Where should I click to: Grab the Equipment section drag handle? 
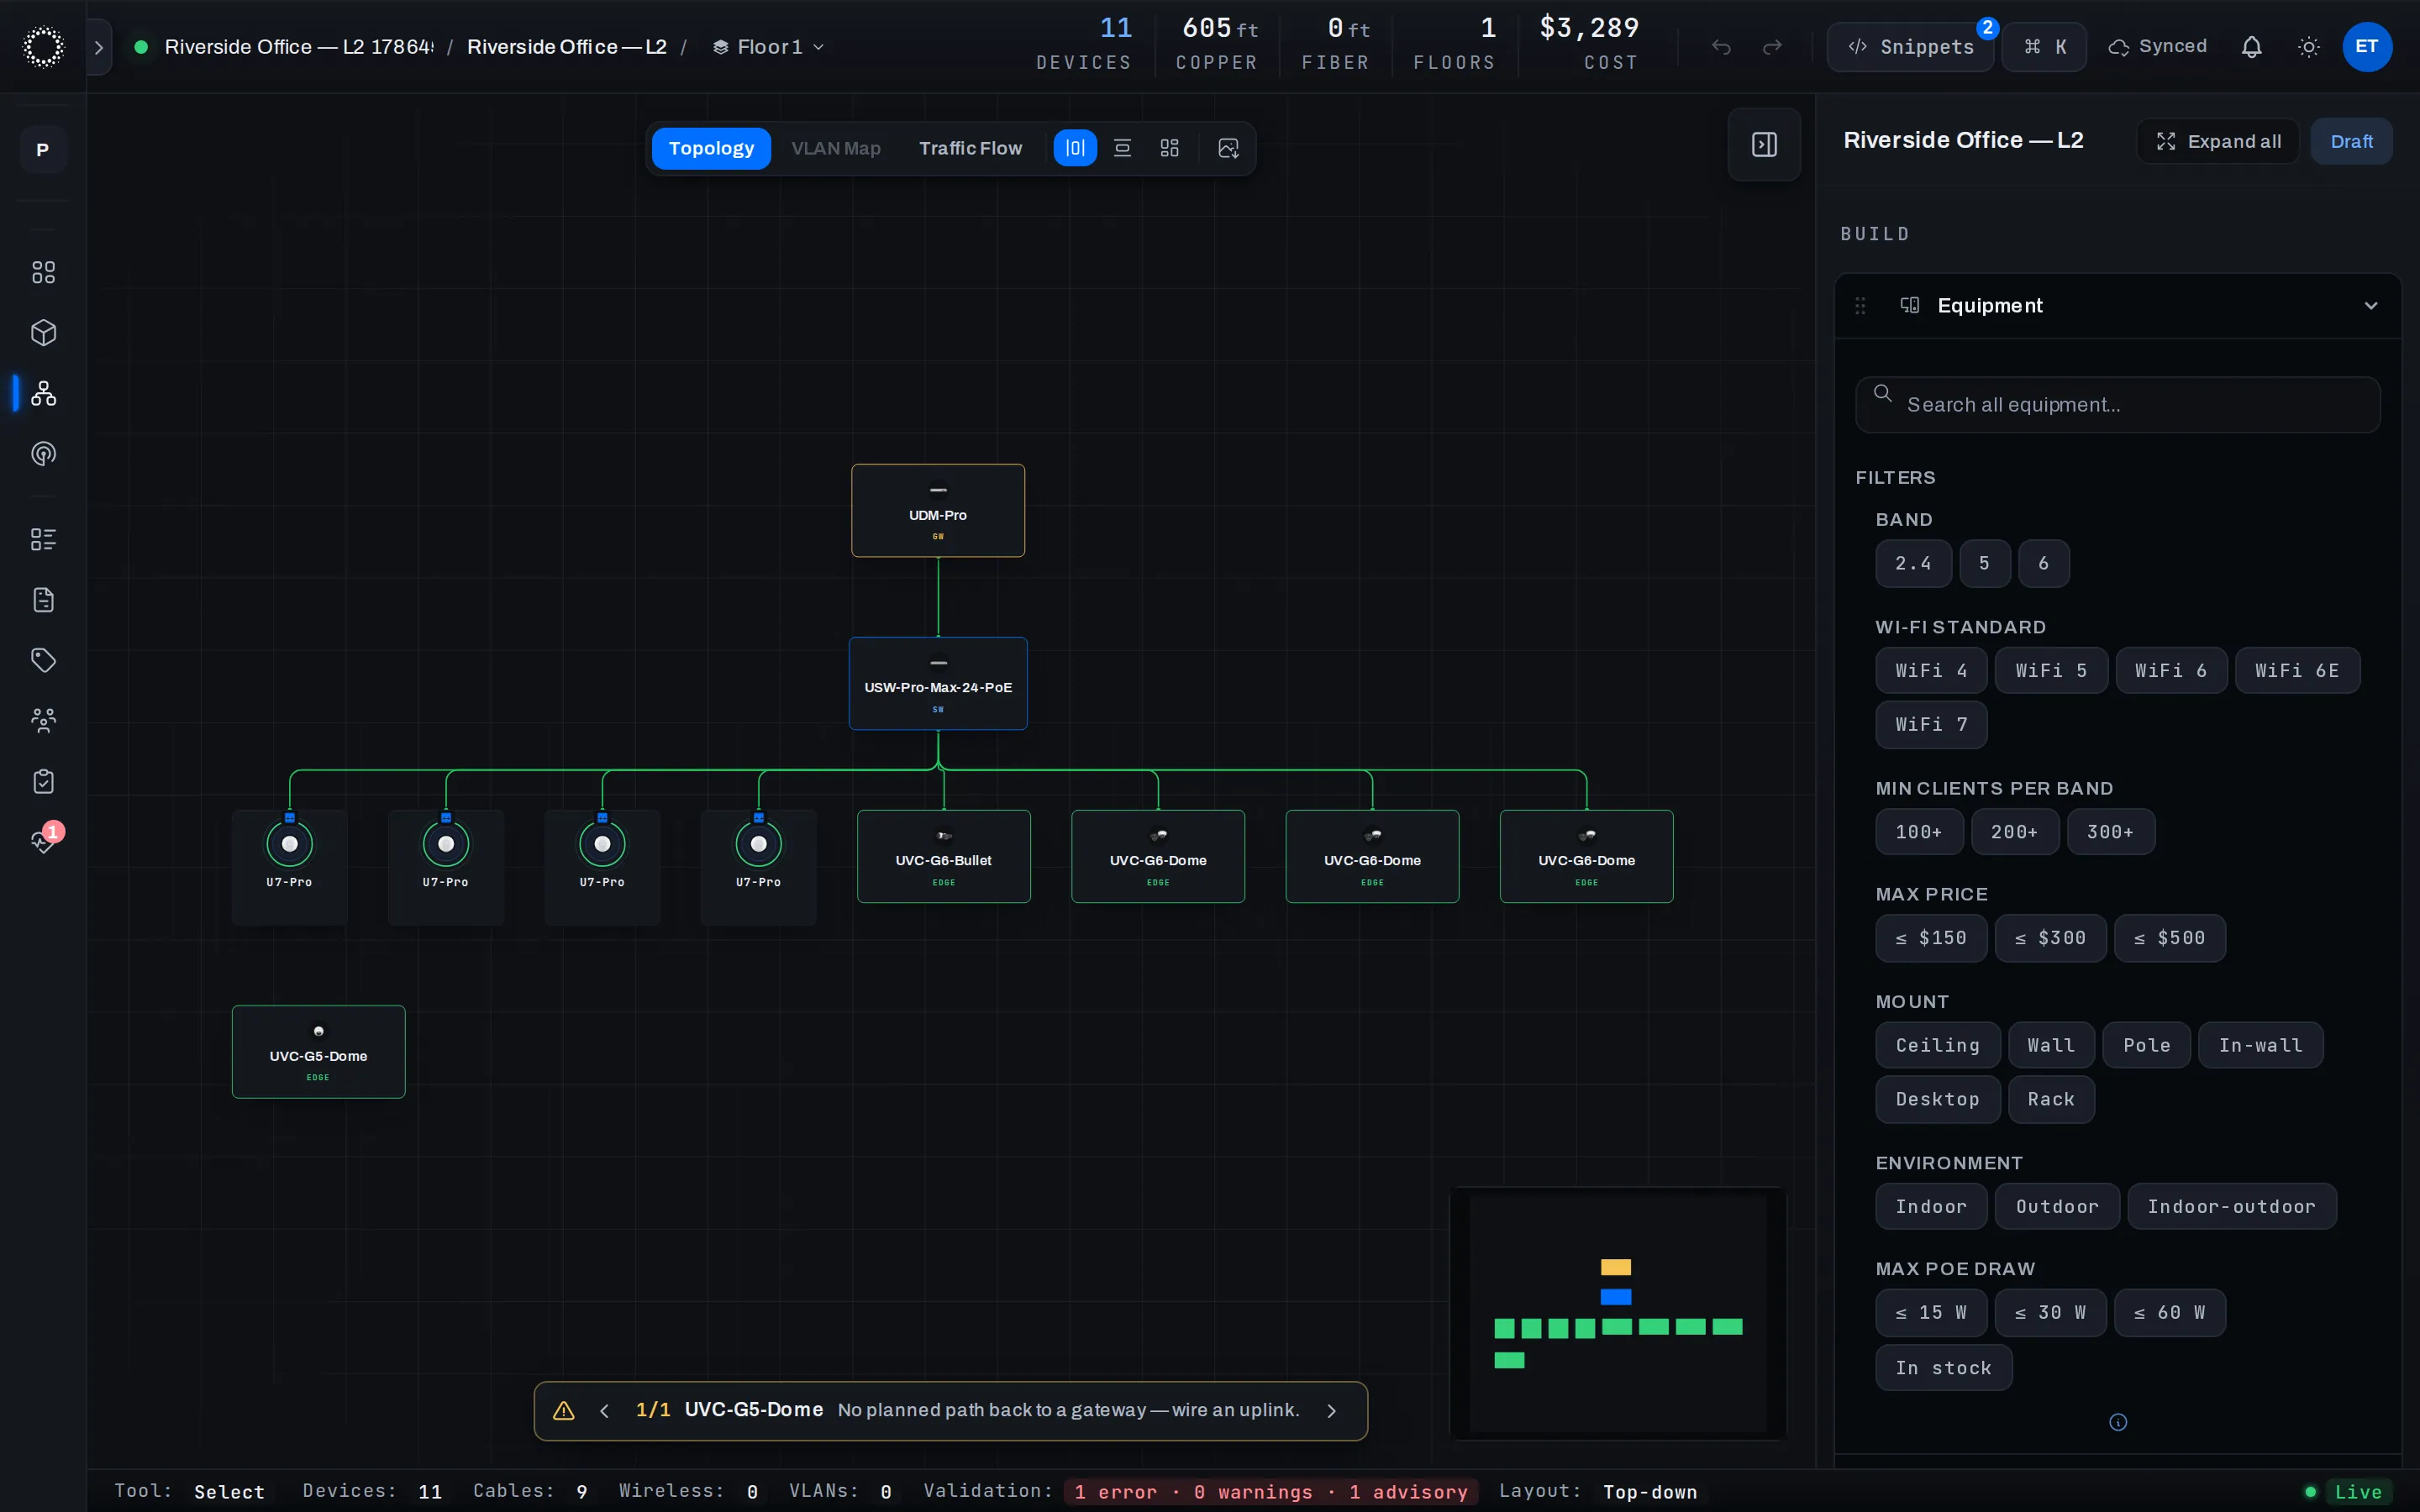[1860, 306]
